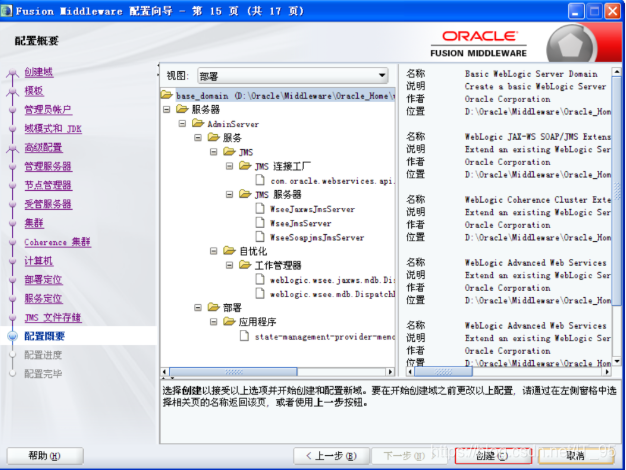
Task: Open the Coherence 集群 step
Action: click(x=57, y=242)
